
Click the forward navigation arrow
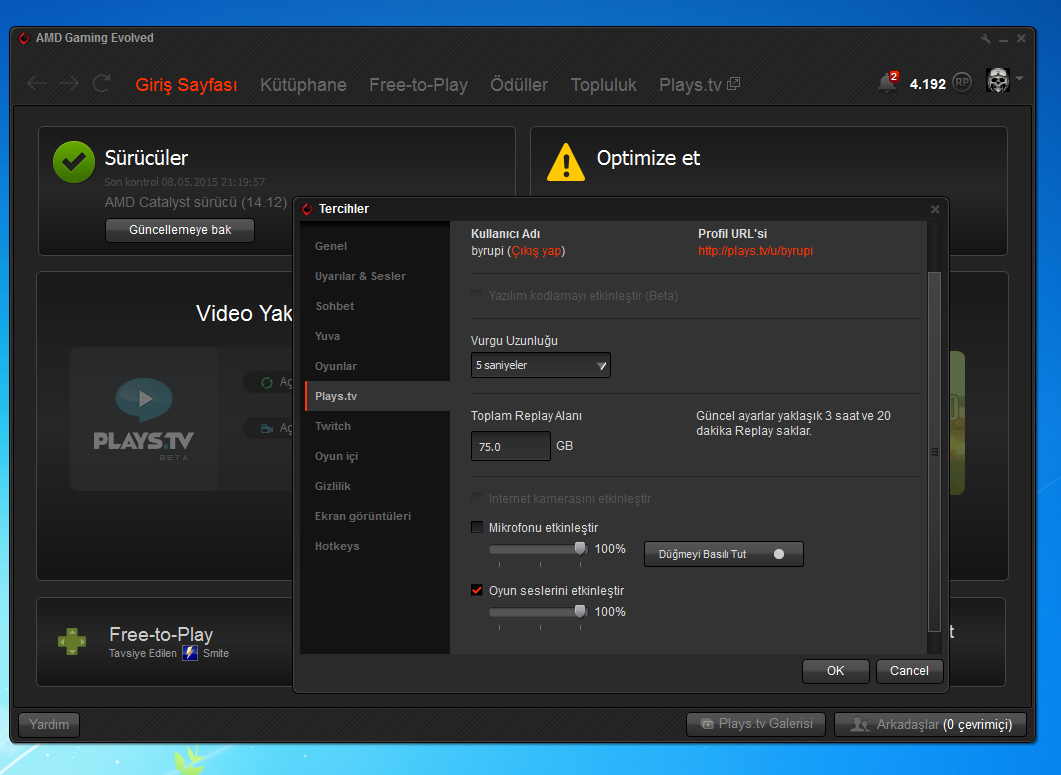(x=69, y=84)
